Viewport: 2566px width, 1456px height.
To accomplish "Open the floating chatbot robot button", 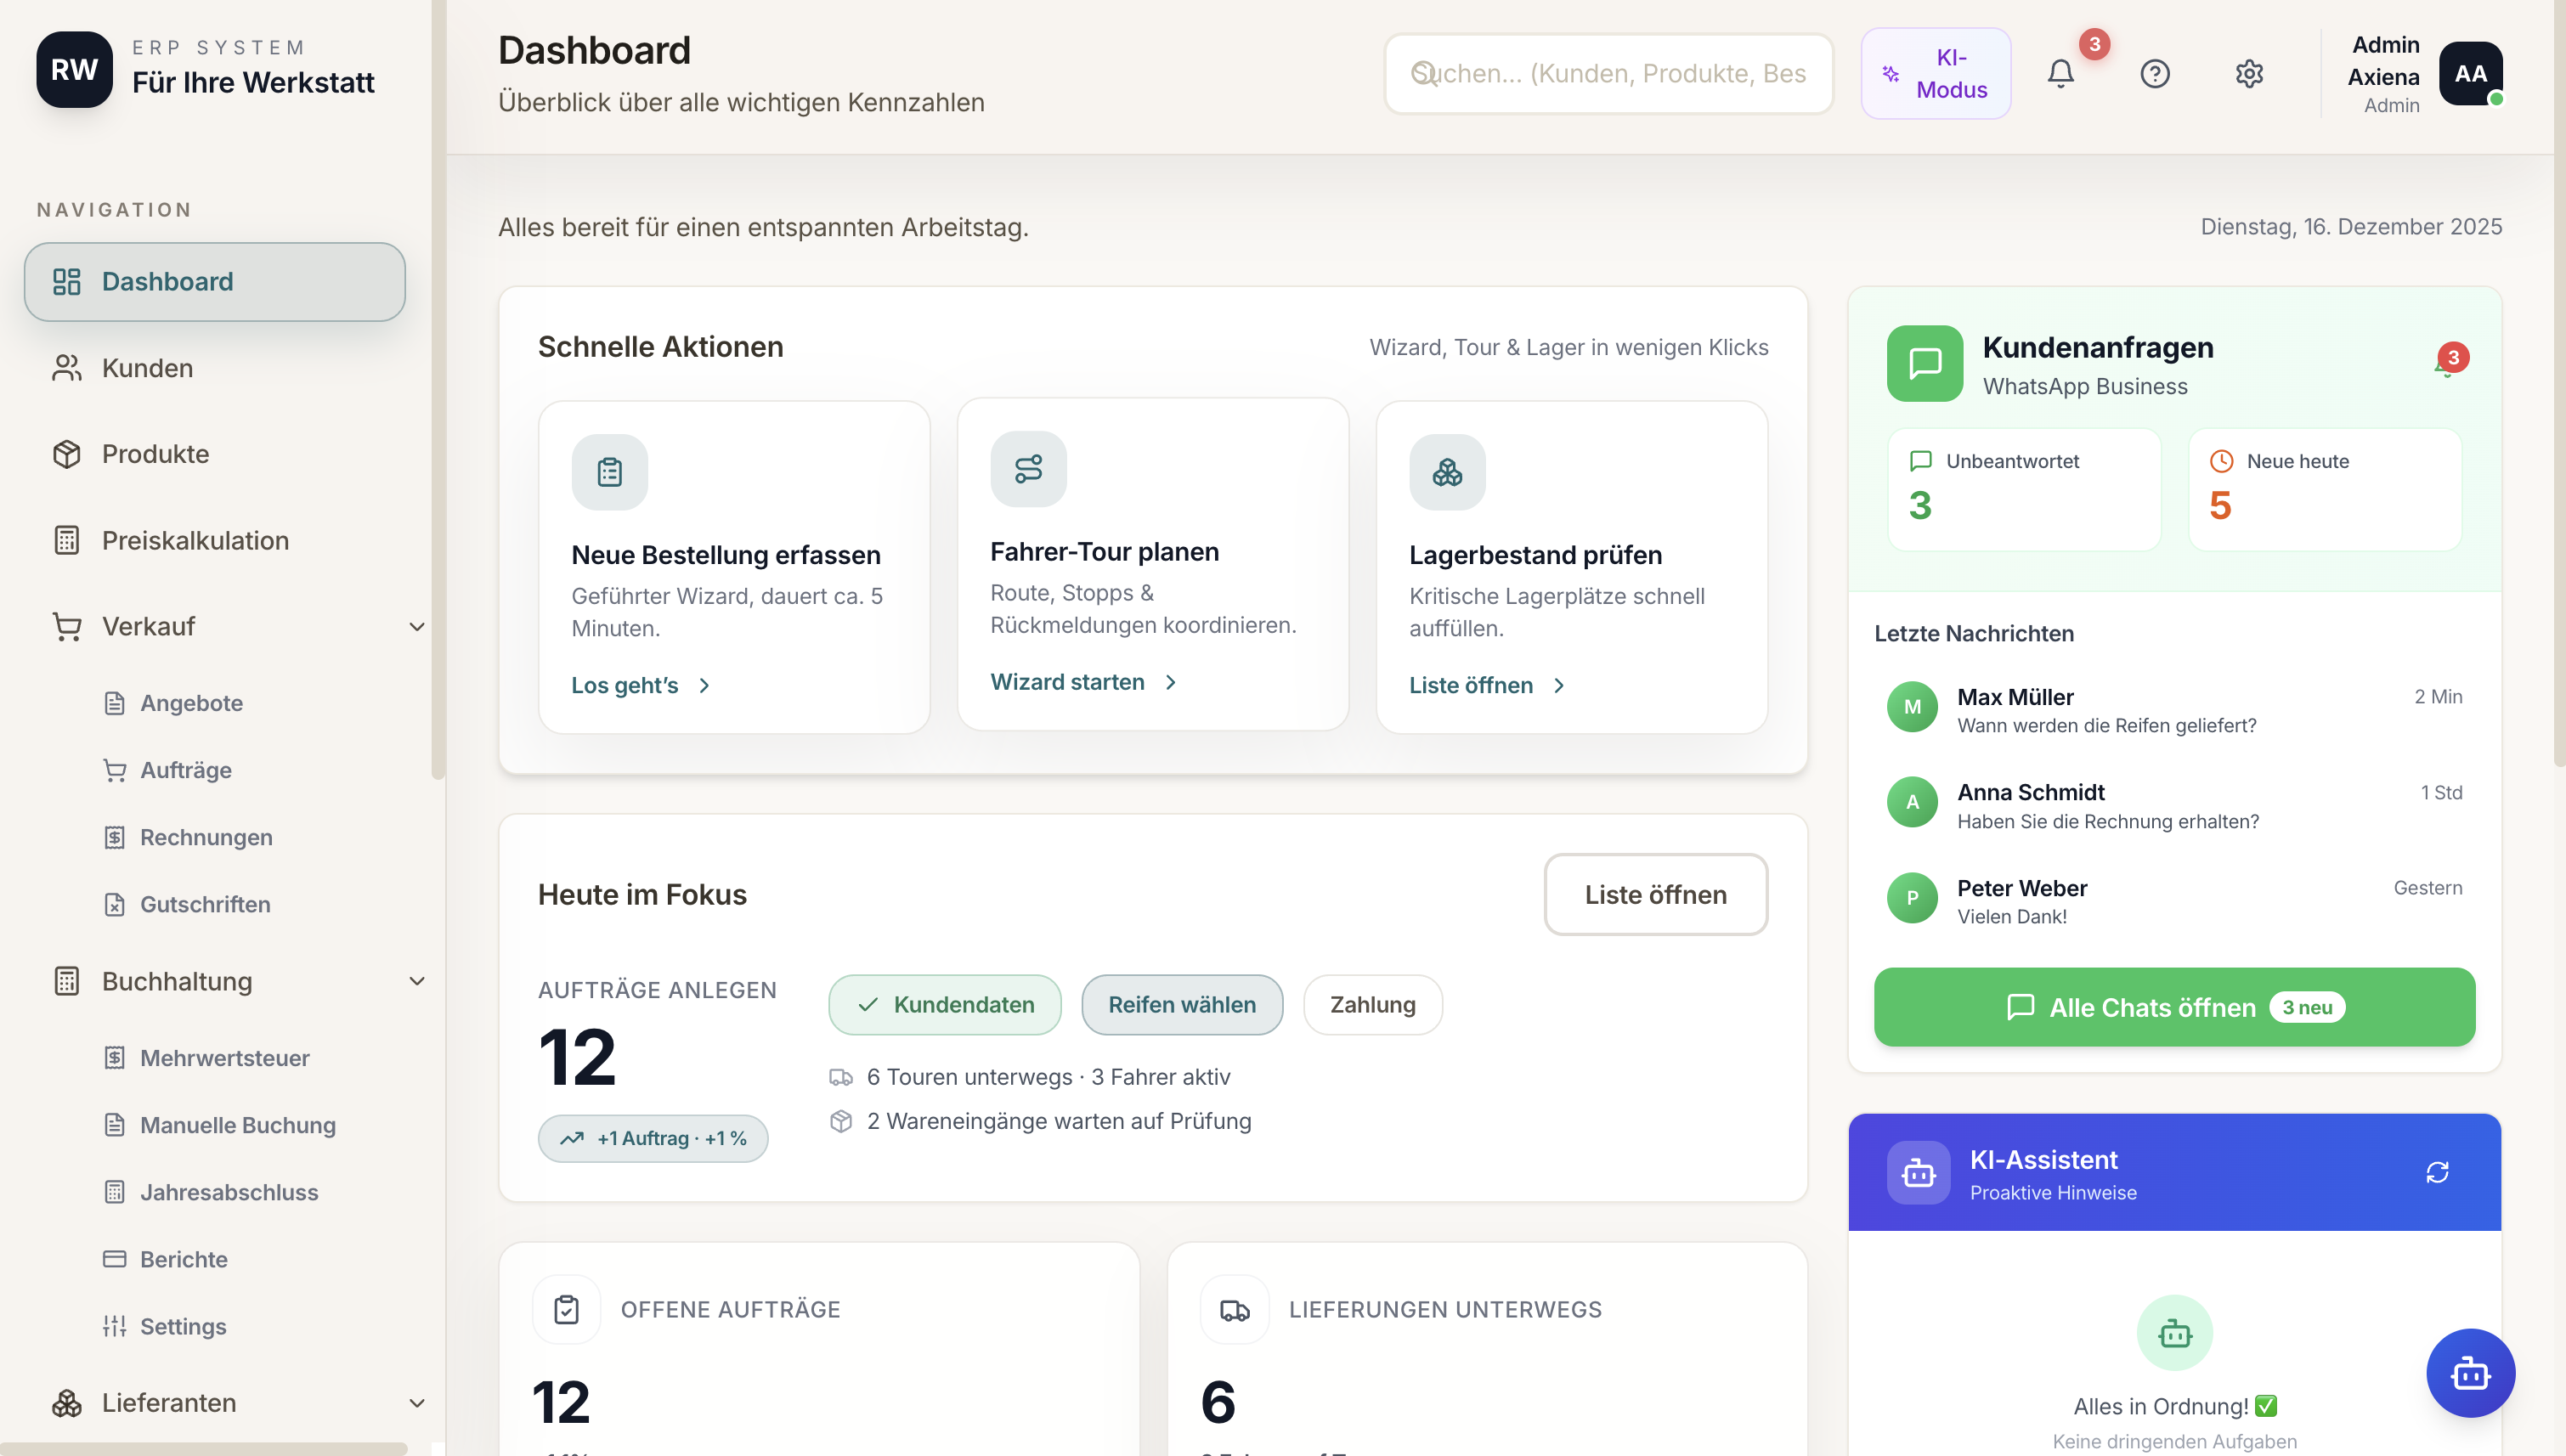I will pos(2469,1373).
